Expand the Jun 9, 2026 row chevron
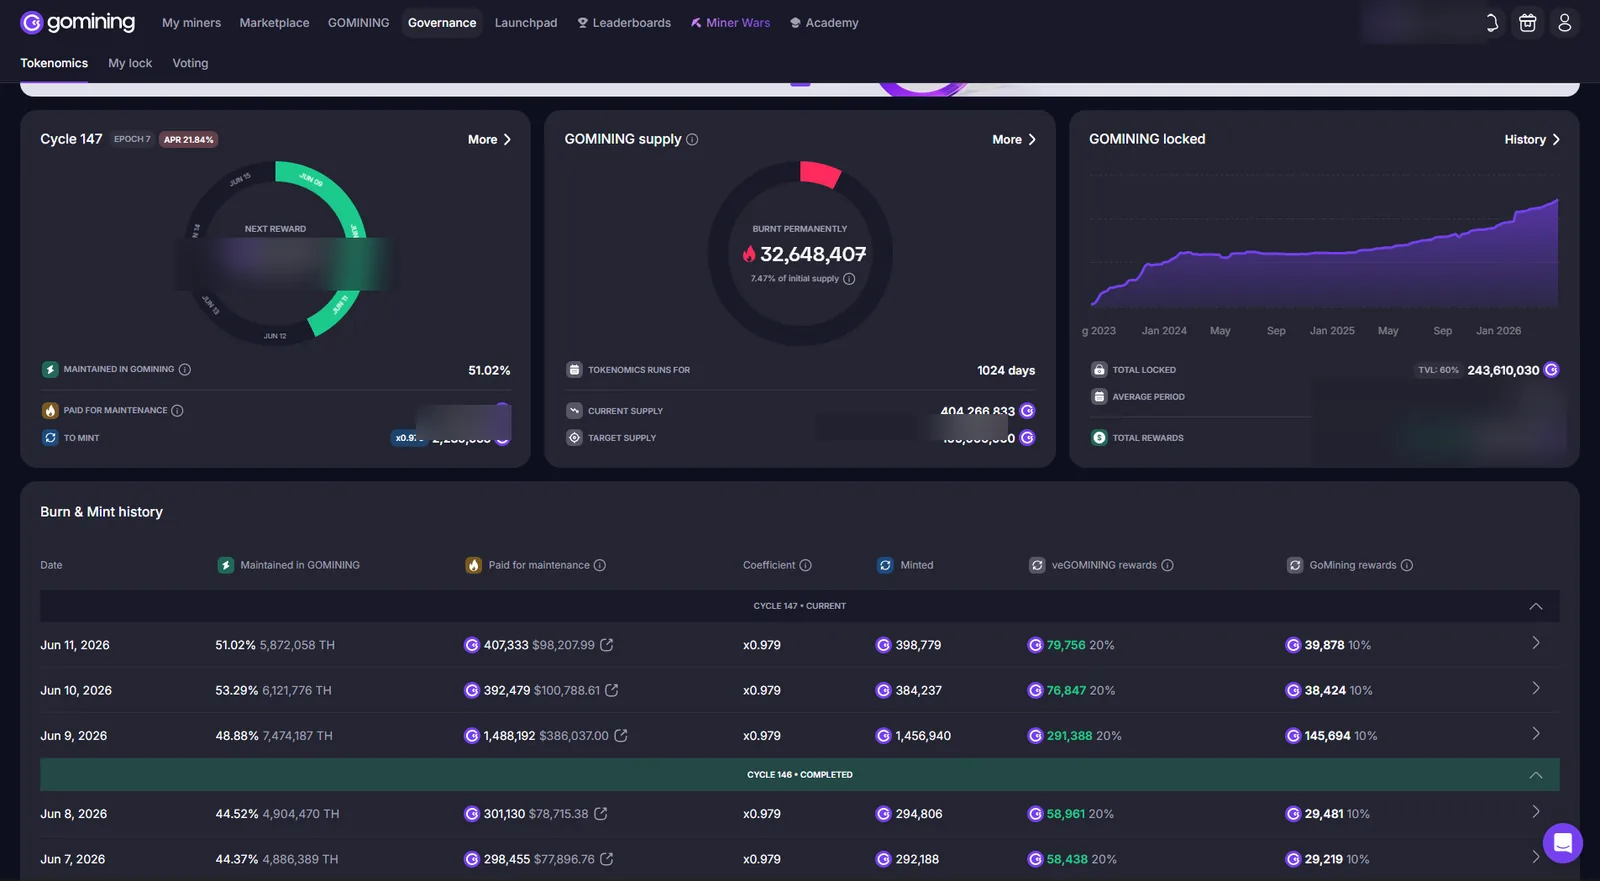 coord(1536,734)
